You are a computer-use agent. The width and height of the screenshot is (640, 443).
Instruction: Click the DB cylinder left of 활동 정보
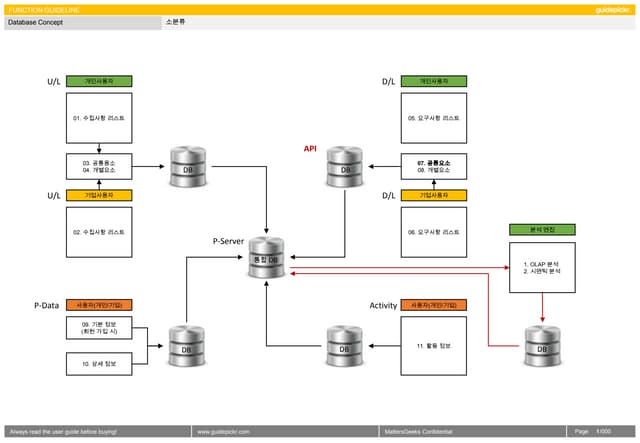click(344, 345)
